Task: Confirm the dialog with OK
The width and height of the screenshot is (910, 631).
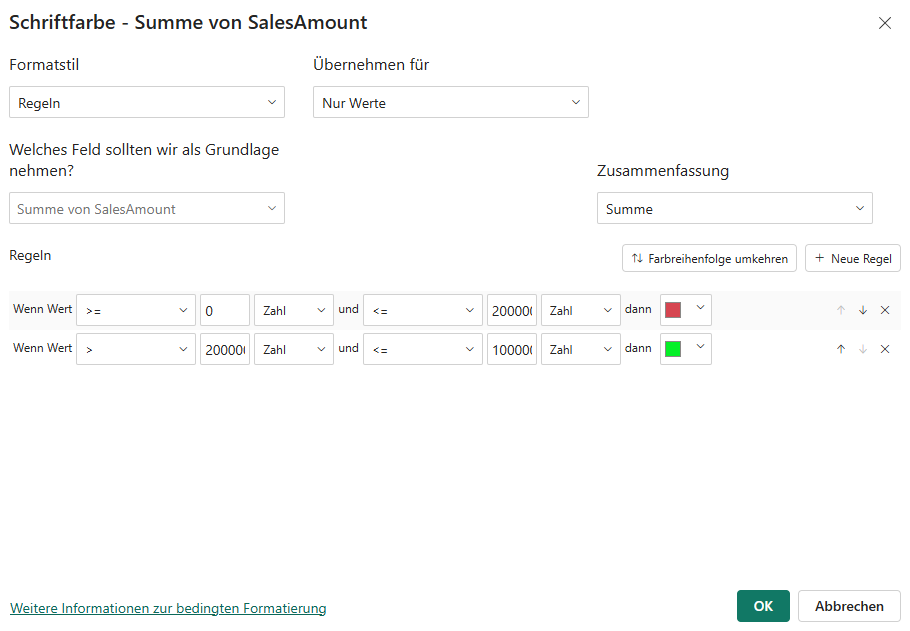Action: point(763,606)
